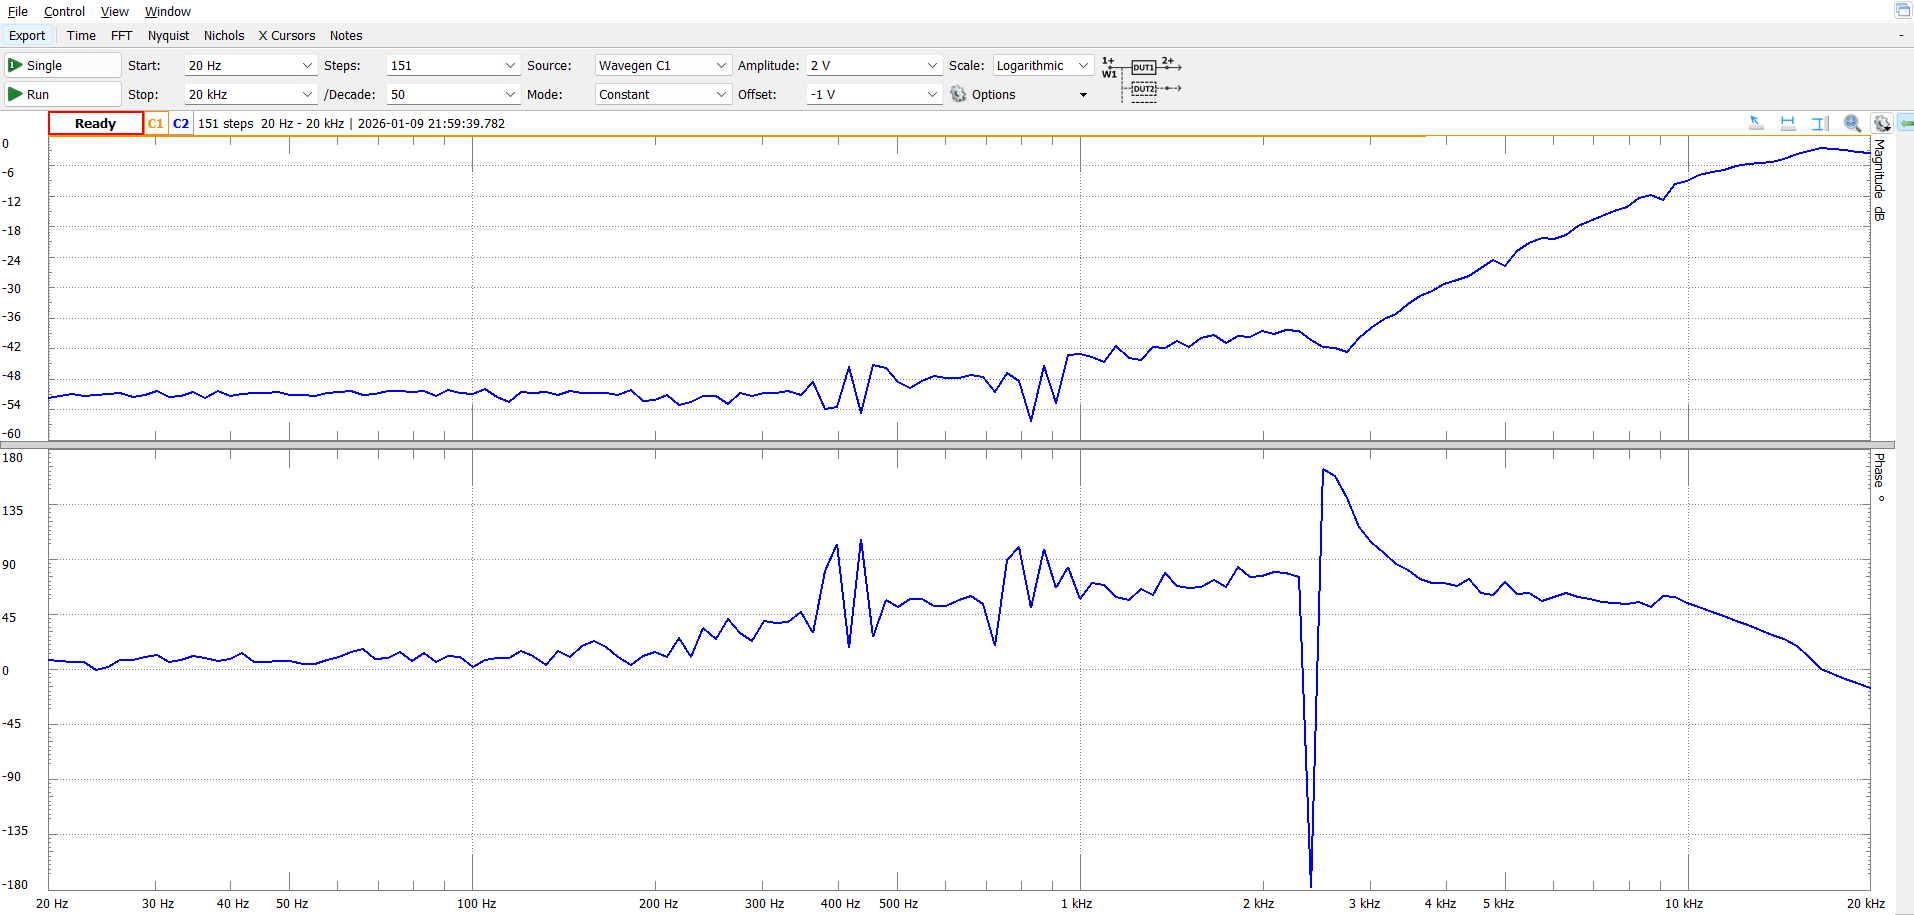
Task: Click the Run button
Action: point(62,94)
